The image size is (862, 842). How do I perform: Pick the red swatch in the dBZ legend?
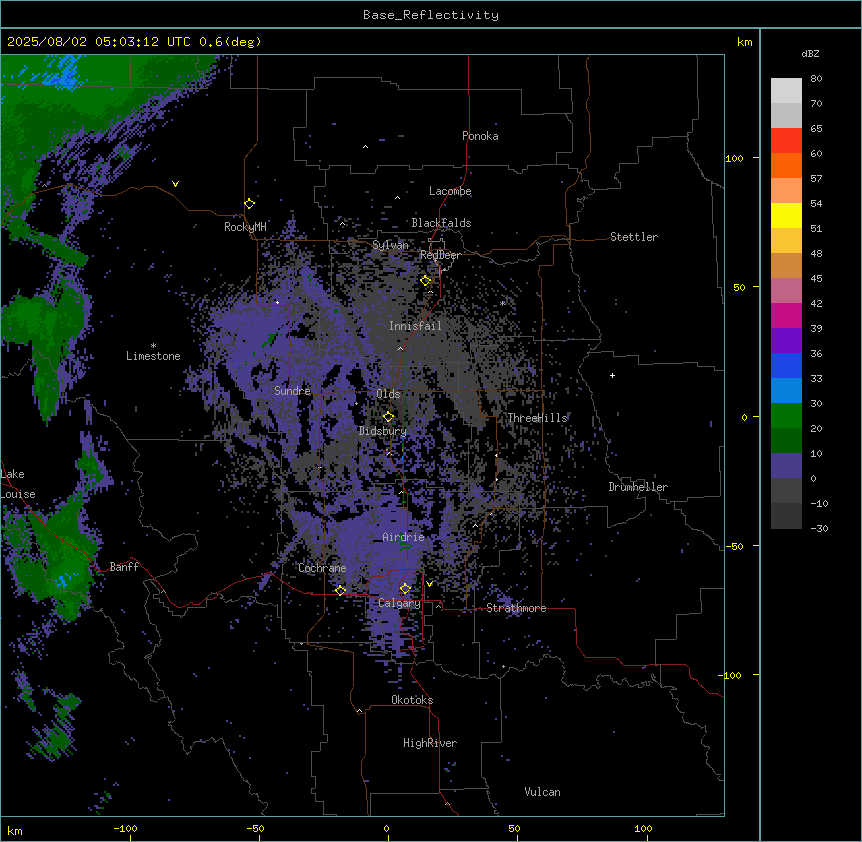click(x=786, y=141)
